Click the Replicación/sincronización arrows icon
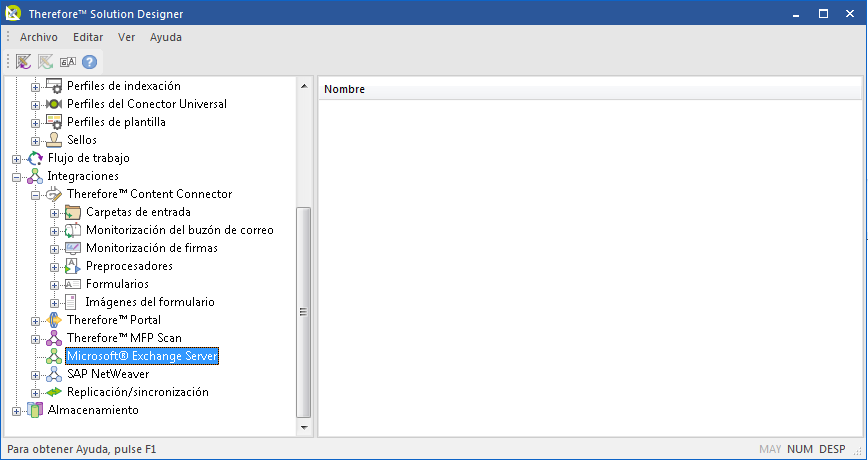868x461 pixels. (x=54, y=392)
